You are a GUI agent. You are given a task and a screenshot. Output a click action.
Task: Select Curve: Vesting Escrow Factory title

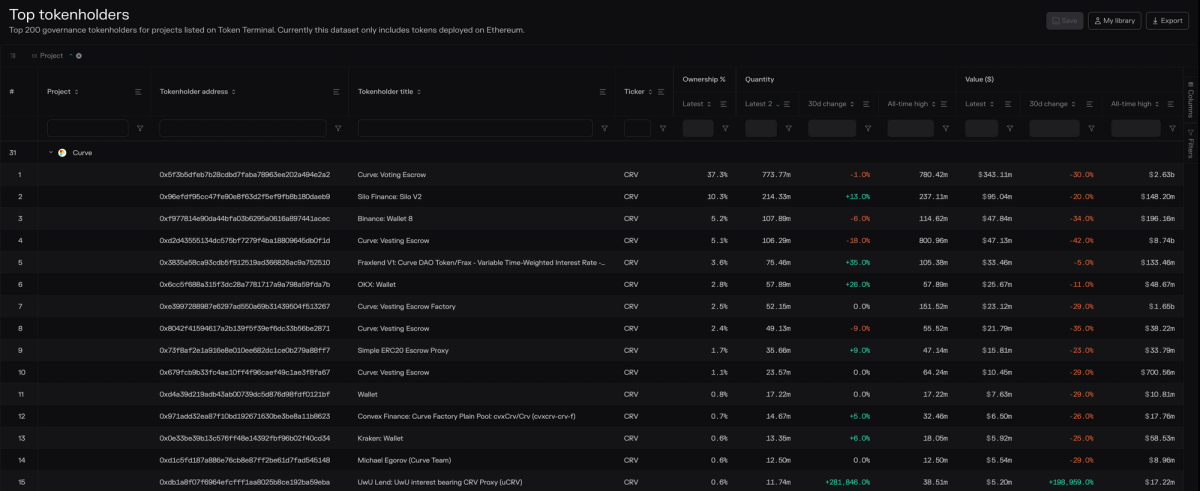click(407, 307)
